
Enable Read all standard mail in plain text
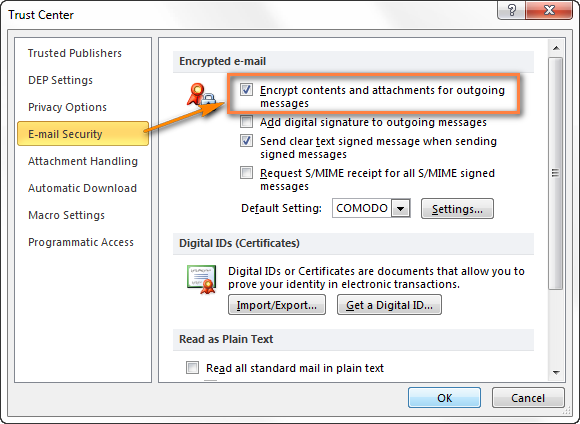coord(192,367)
